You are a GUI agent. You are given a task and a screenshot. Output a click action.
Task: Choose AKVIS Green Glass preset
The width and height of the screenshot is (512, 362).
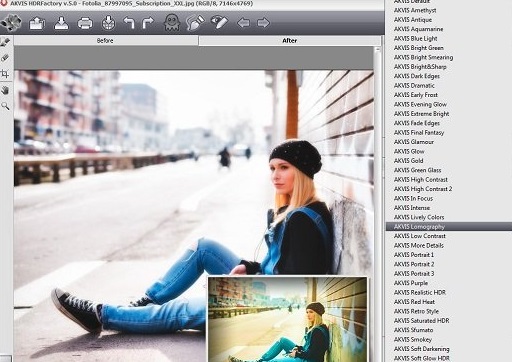(x=417, y=170)
